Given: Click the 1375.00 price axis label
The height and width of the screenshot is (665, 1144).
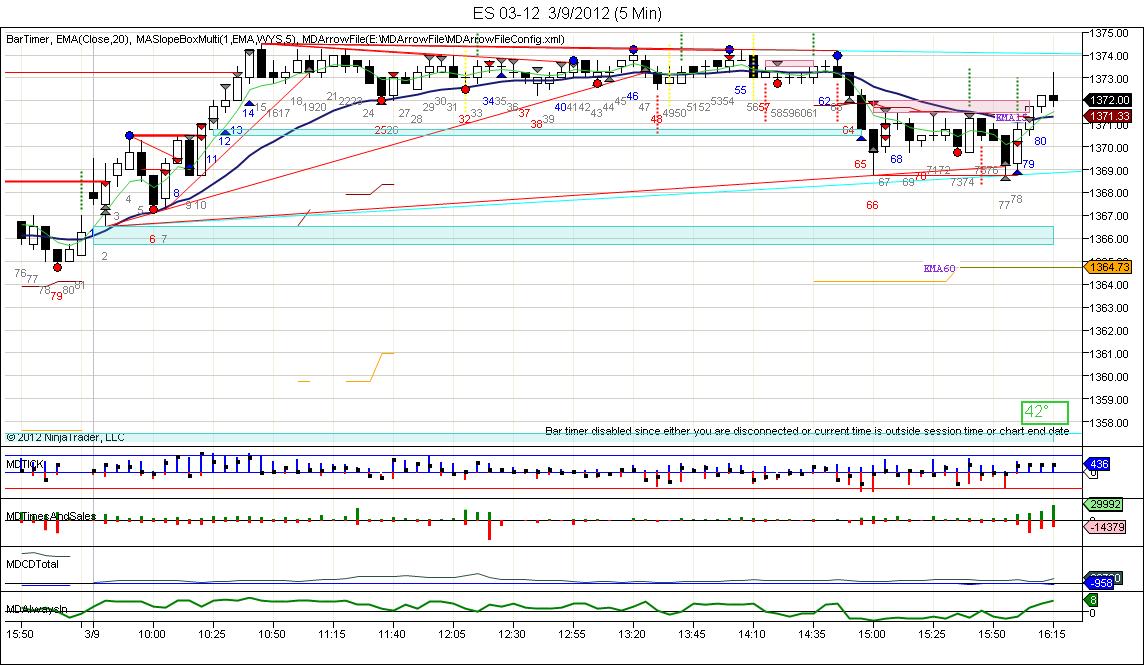Looking at the screenshot, I should [x=1110, y=33].
